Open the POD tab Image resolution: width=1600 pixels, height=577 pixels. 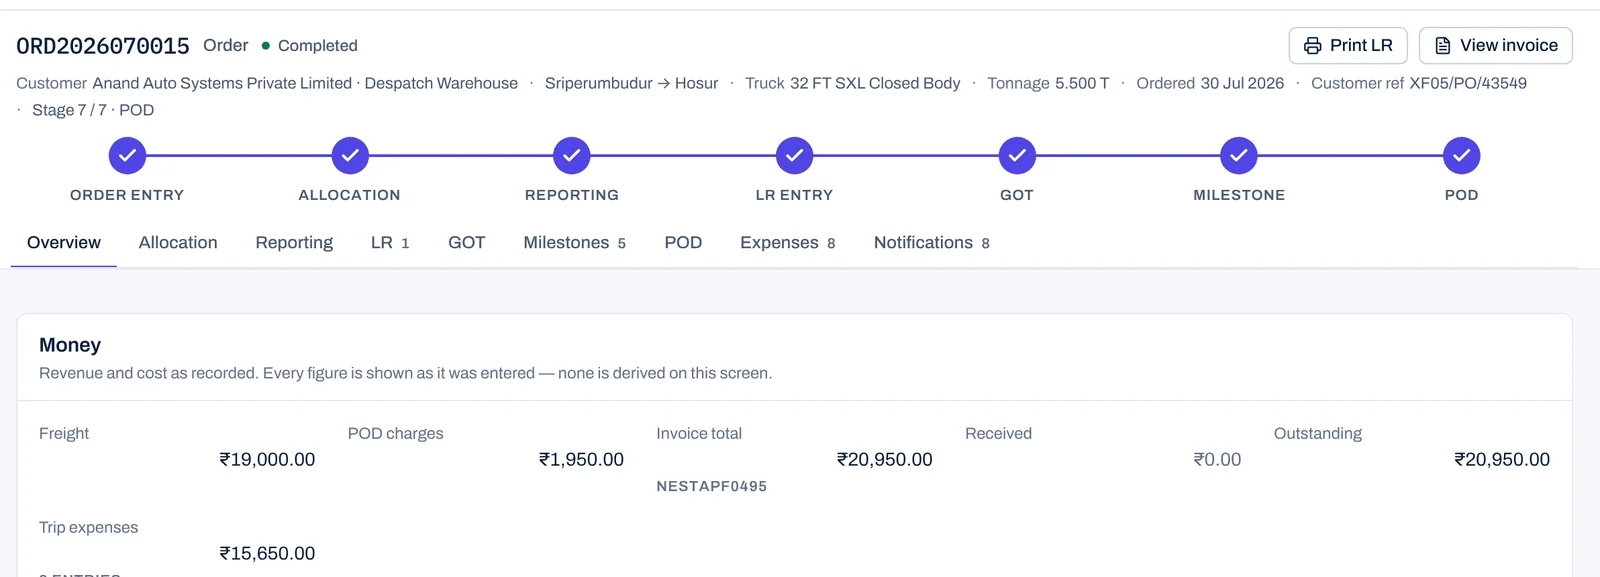coord(683,243)
